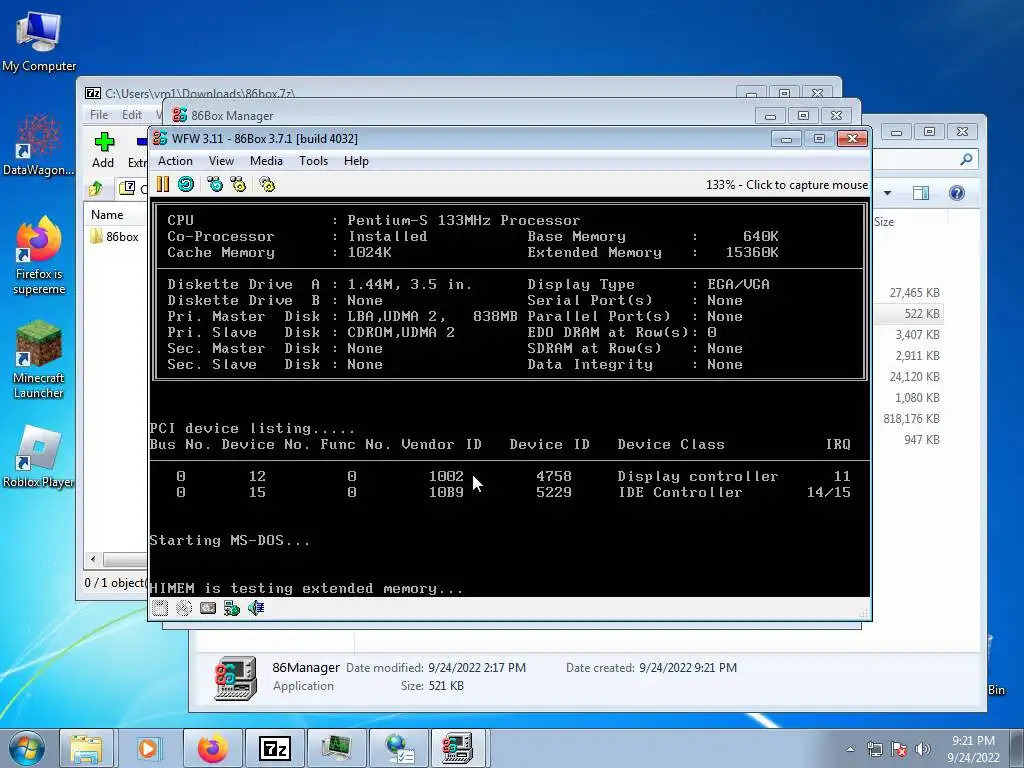The height and width of the screenshot is (768, 1024).
Task: Click the sound speaker icon in 86Box status bar
Action: click(x=256, y=609)
